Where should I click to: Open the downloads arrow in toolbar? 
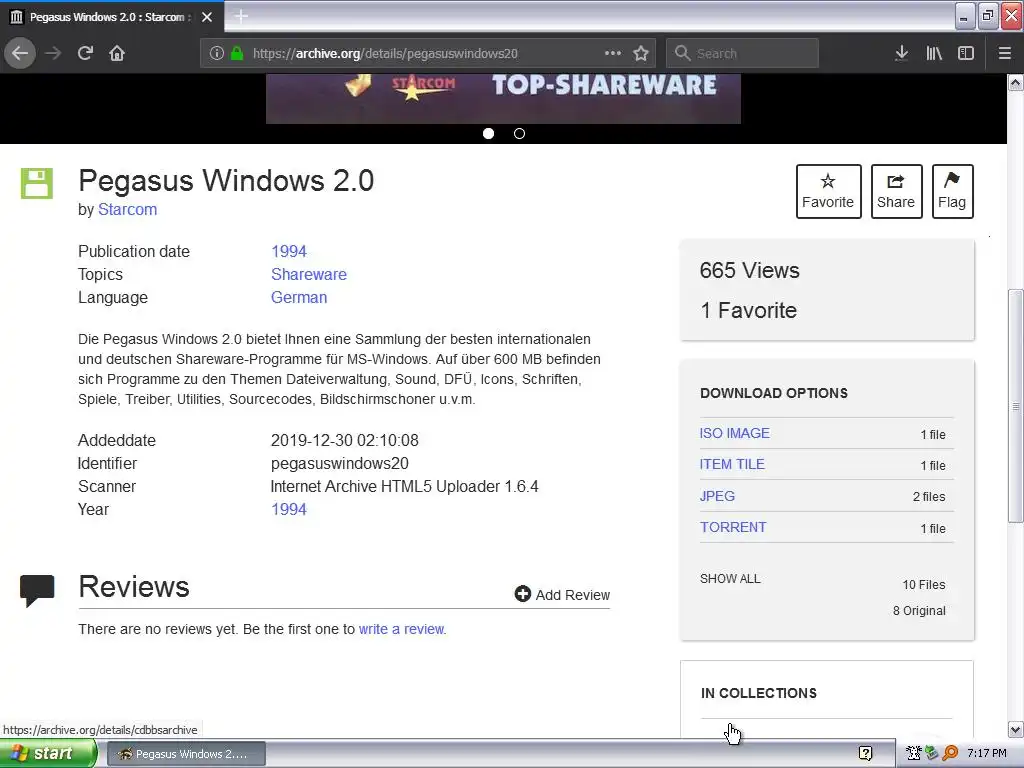click(901, 53)
